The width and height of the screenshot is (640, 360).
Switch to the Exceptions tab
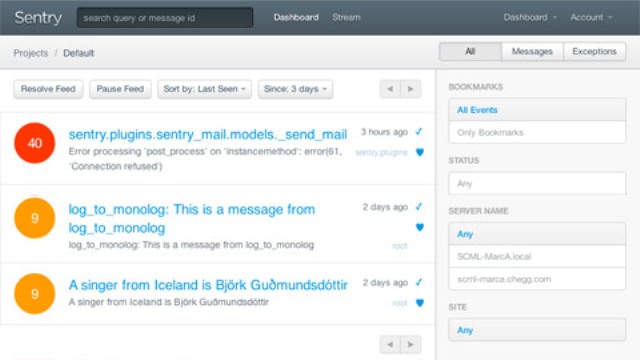[x=594, y=52]
